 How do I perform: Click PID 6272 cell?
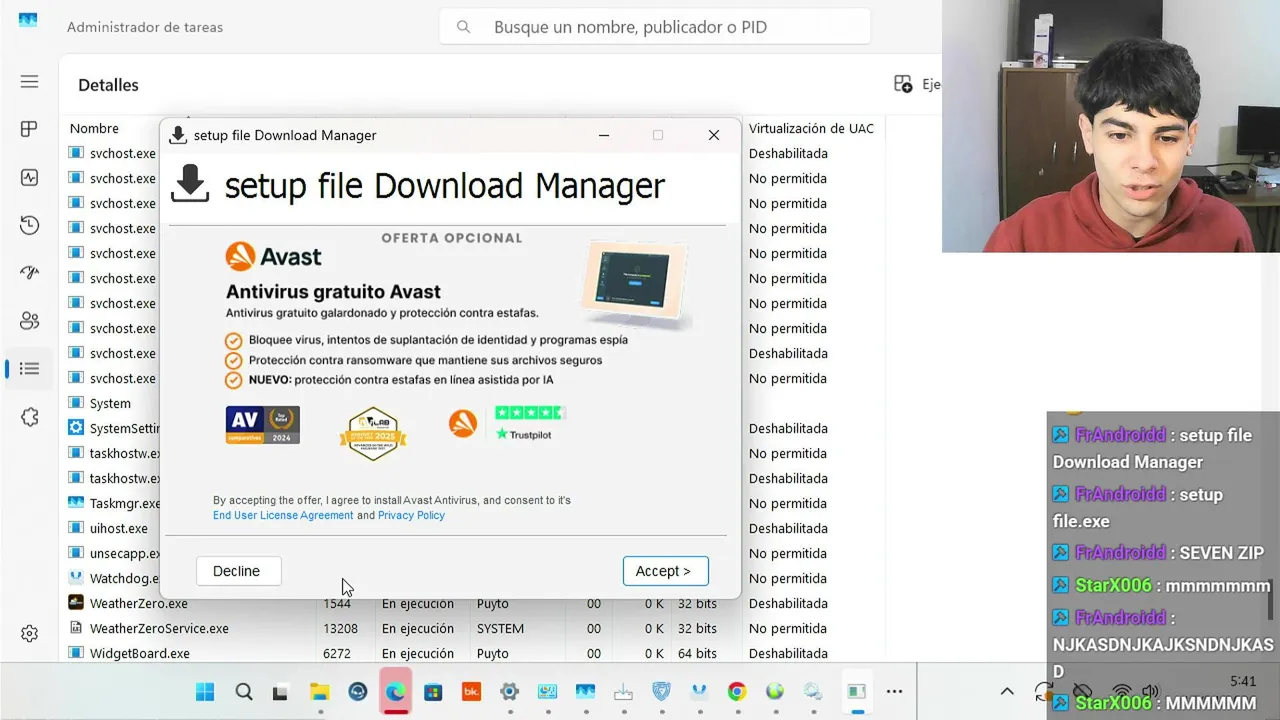(x=338, y=653)
